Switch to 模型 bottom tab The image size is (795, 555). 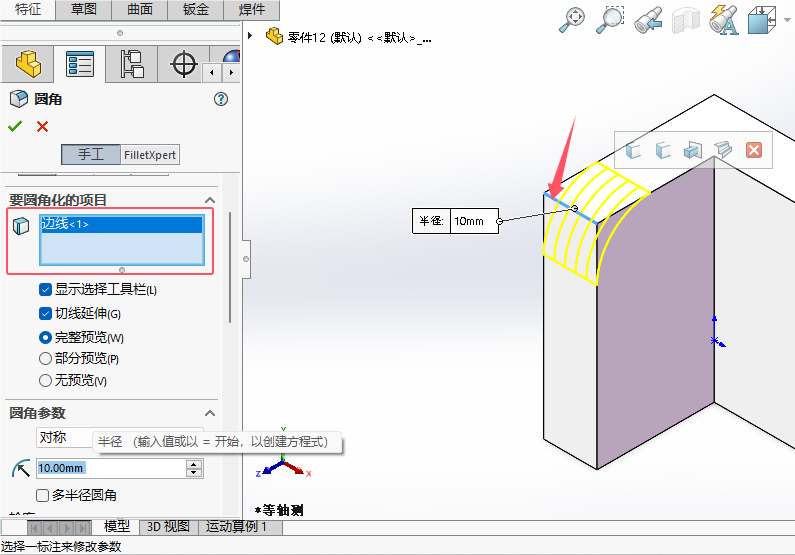coord(117,527)
